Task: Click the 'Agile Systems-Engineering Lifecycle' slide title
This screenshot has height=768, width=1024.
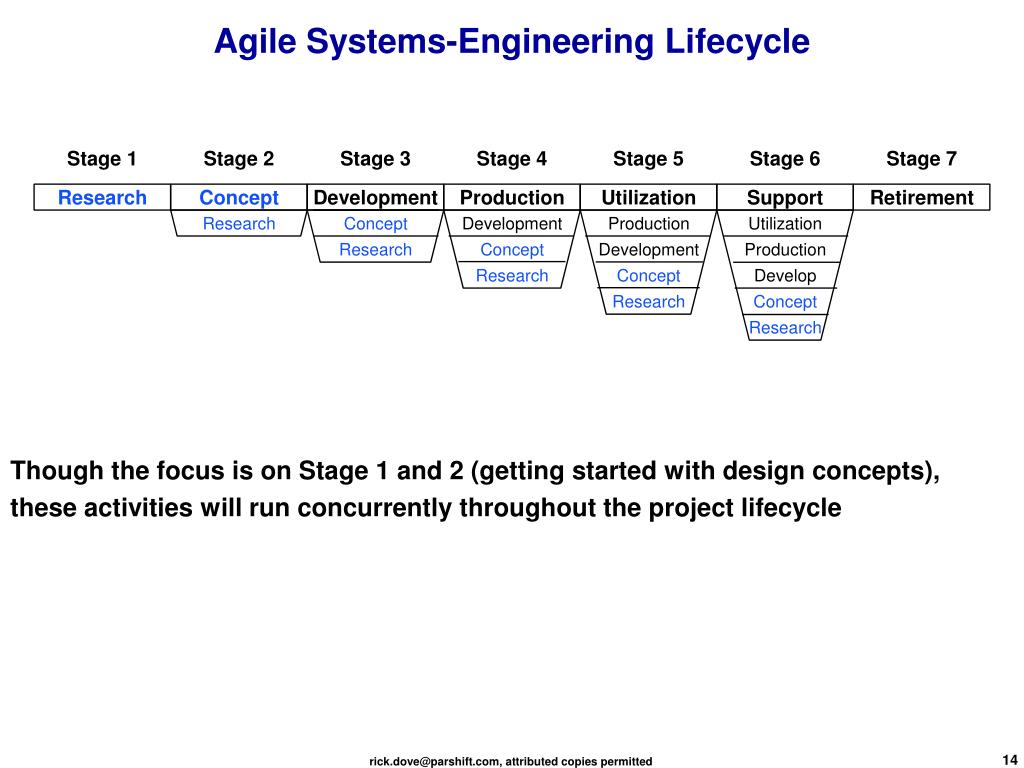Action: [512, 42]
